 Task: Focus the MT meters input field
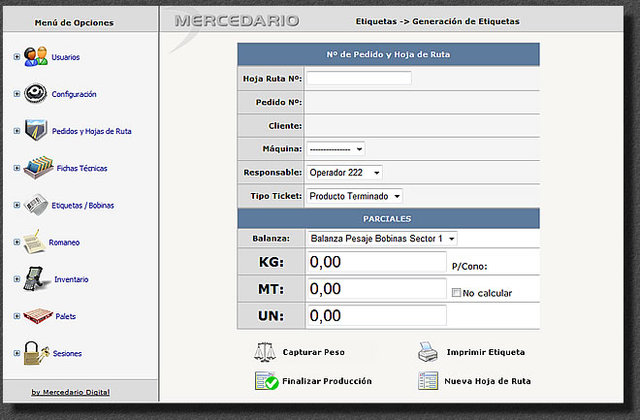tap(376, 289)
